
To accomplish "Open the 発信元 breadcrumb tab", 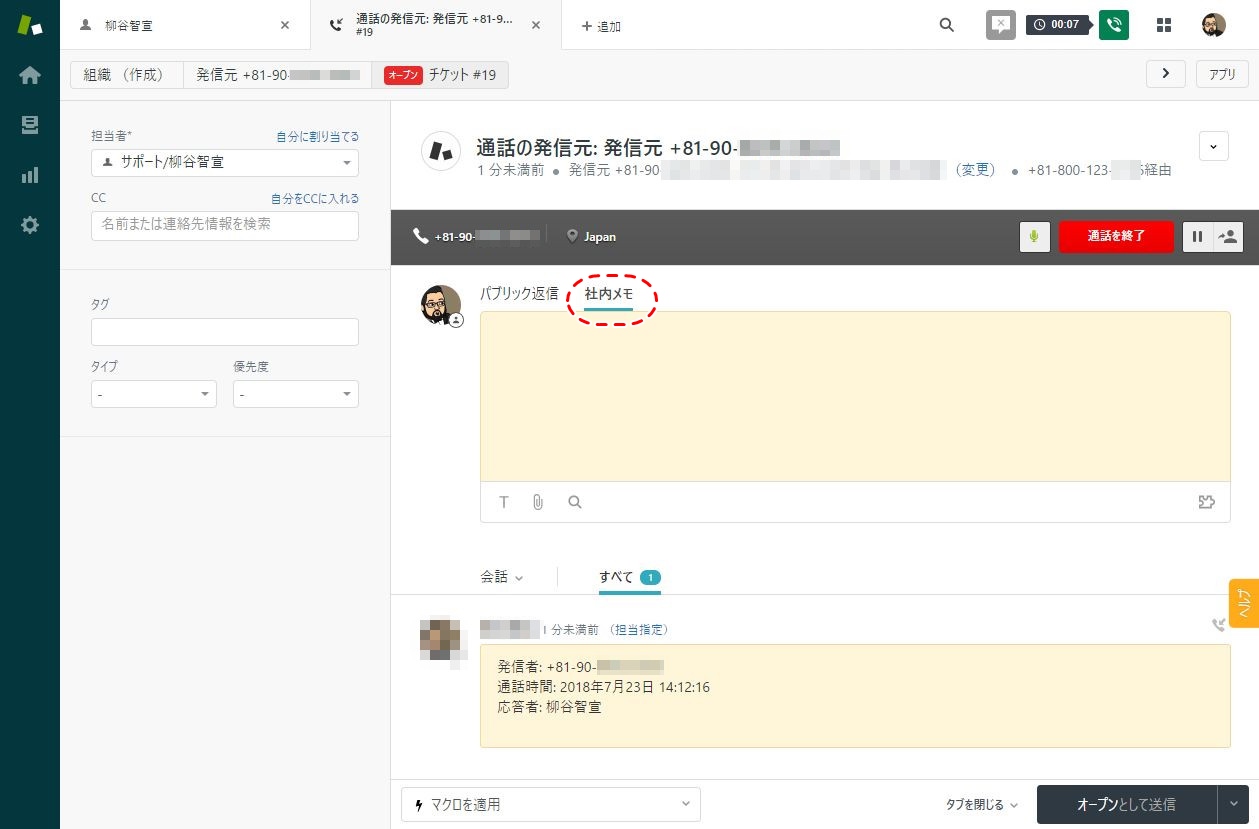I will tap(277, 75).
